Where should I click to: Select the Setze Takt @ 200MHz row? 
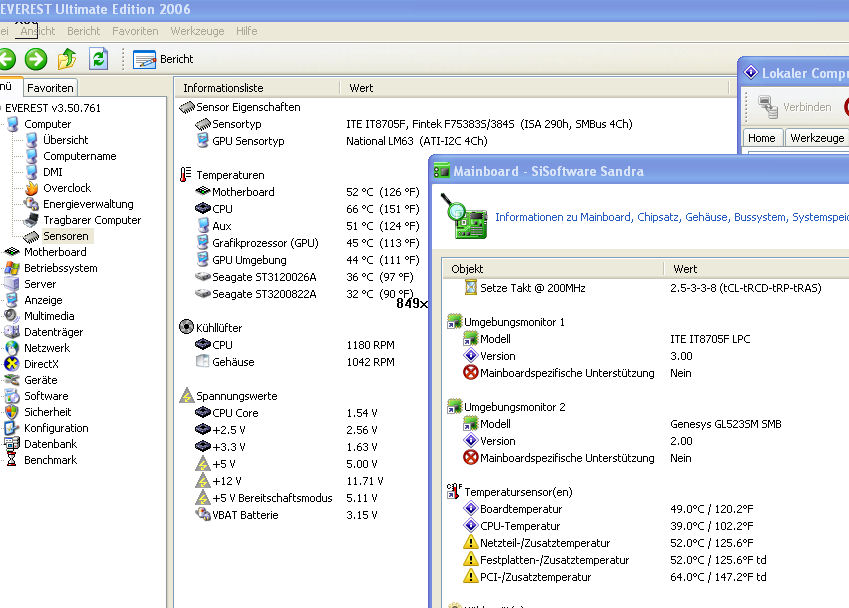(643, 288)
